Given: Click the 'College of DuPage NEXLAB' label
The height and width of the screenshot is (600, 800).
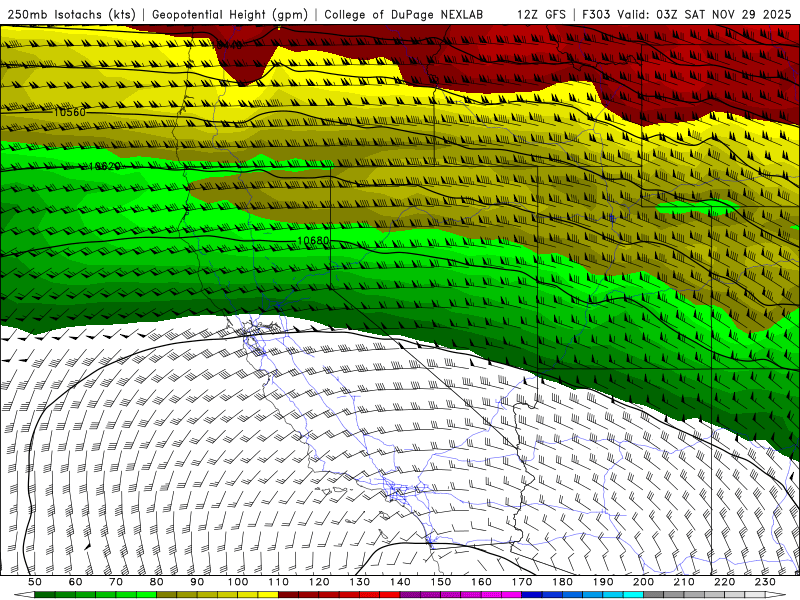Looking at the screenshot, I should coord(404,14).
